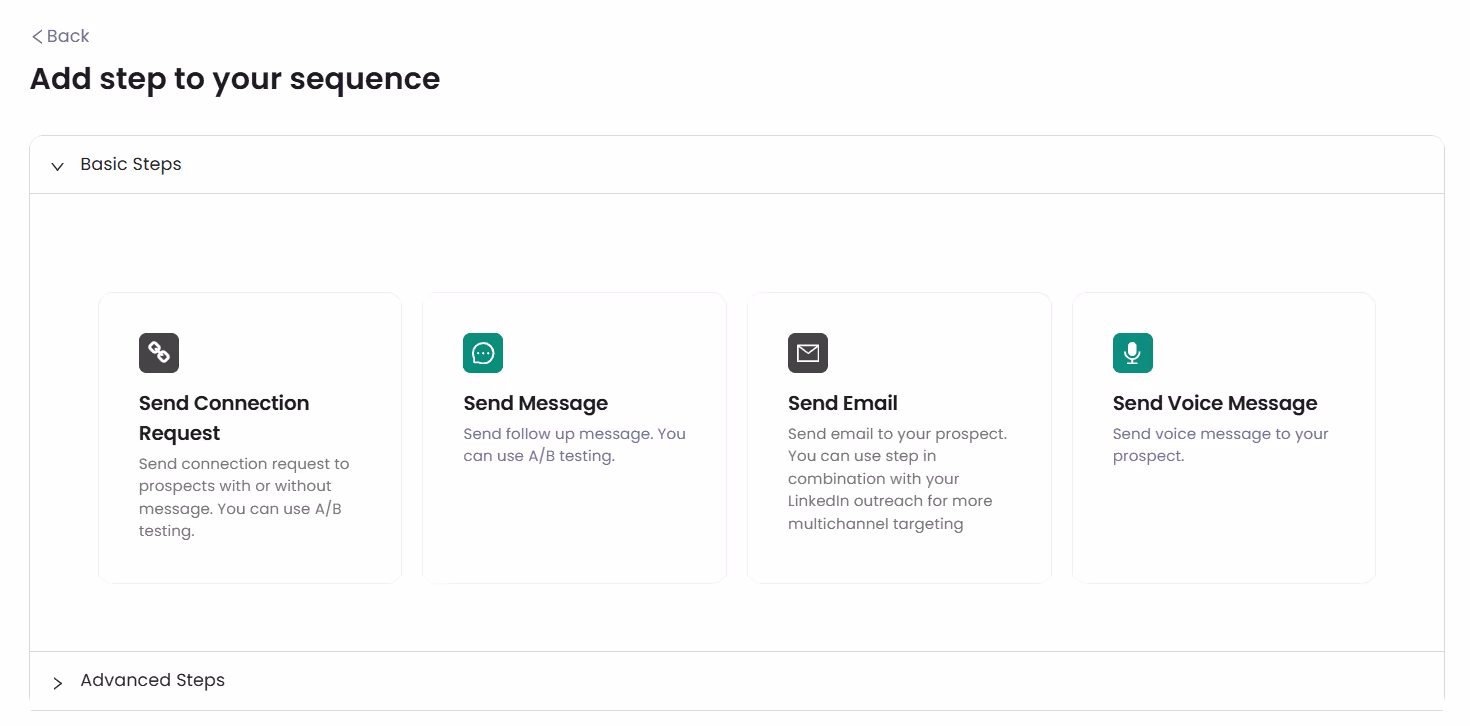This screenshot has height=726, width=1470.
Task: Collapse the Basic Steps section using its chevron
Action: pyautogui.click(x=57, y=165)
